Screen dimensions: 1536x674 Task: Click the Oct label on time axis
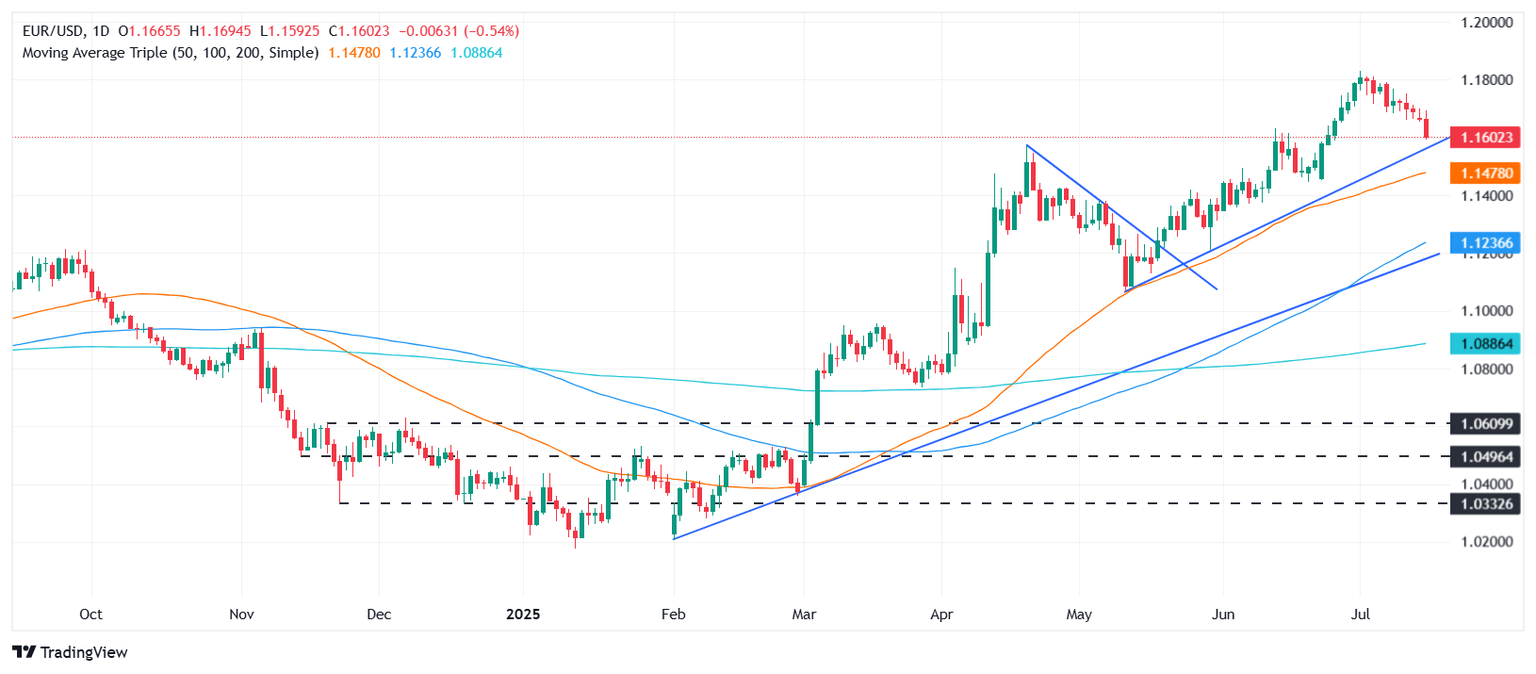(91, 613)
